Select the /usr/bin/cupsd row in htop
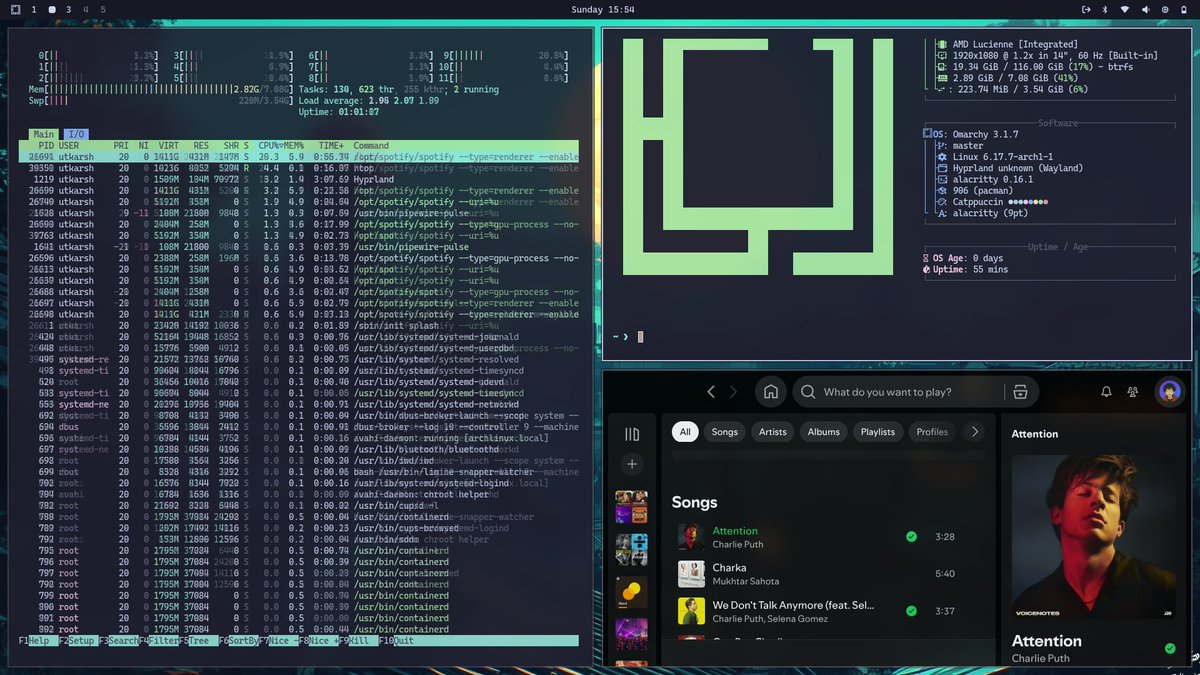 (298, 506)
